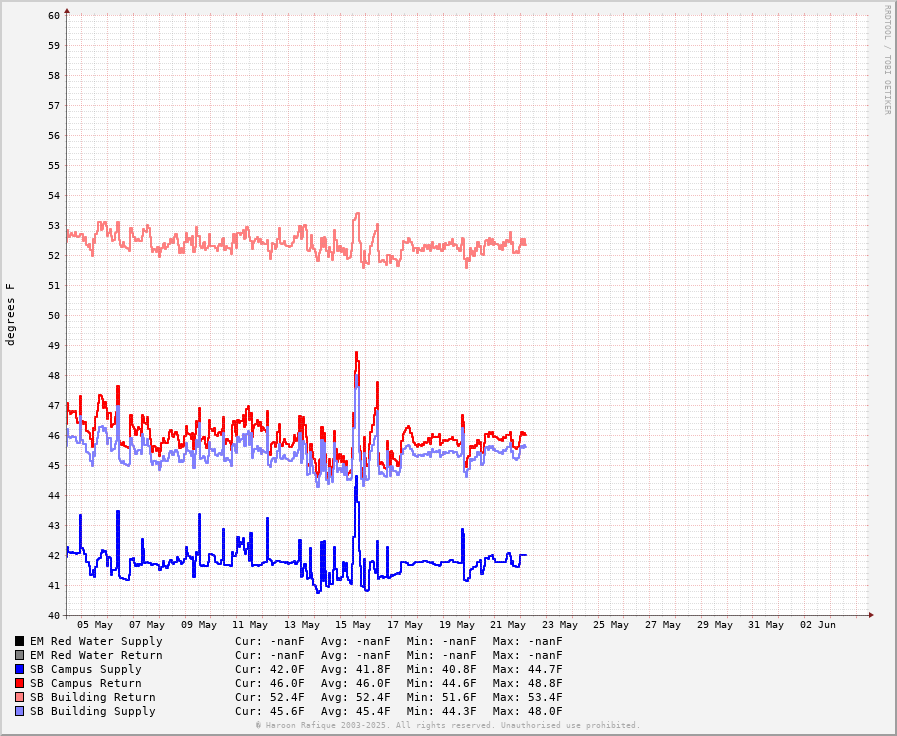The width and height of the screenshot is (897, 736).
Task: Click the lavender SB Building Supply swatch
Action: (19, 711)
